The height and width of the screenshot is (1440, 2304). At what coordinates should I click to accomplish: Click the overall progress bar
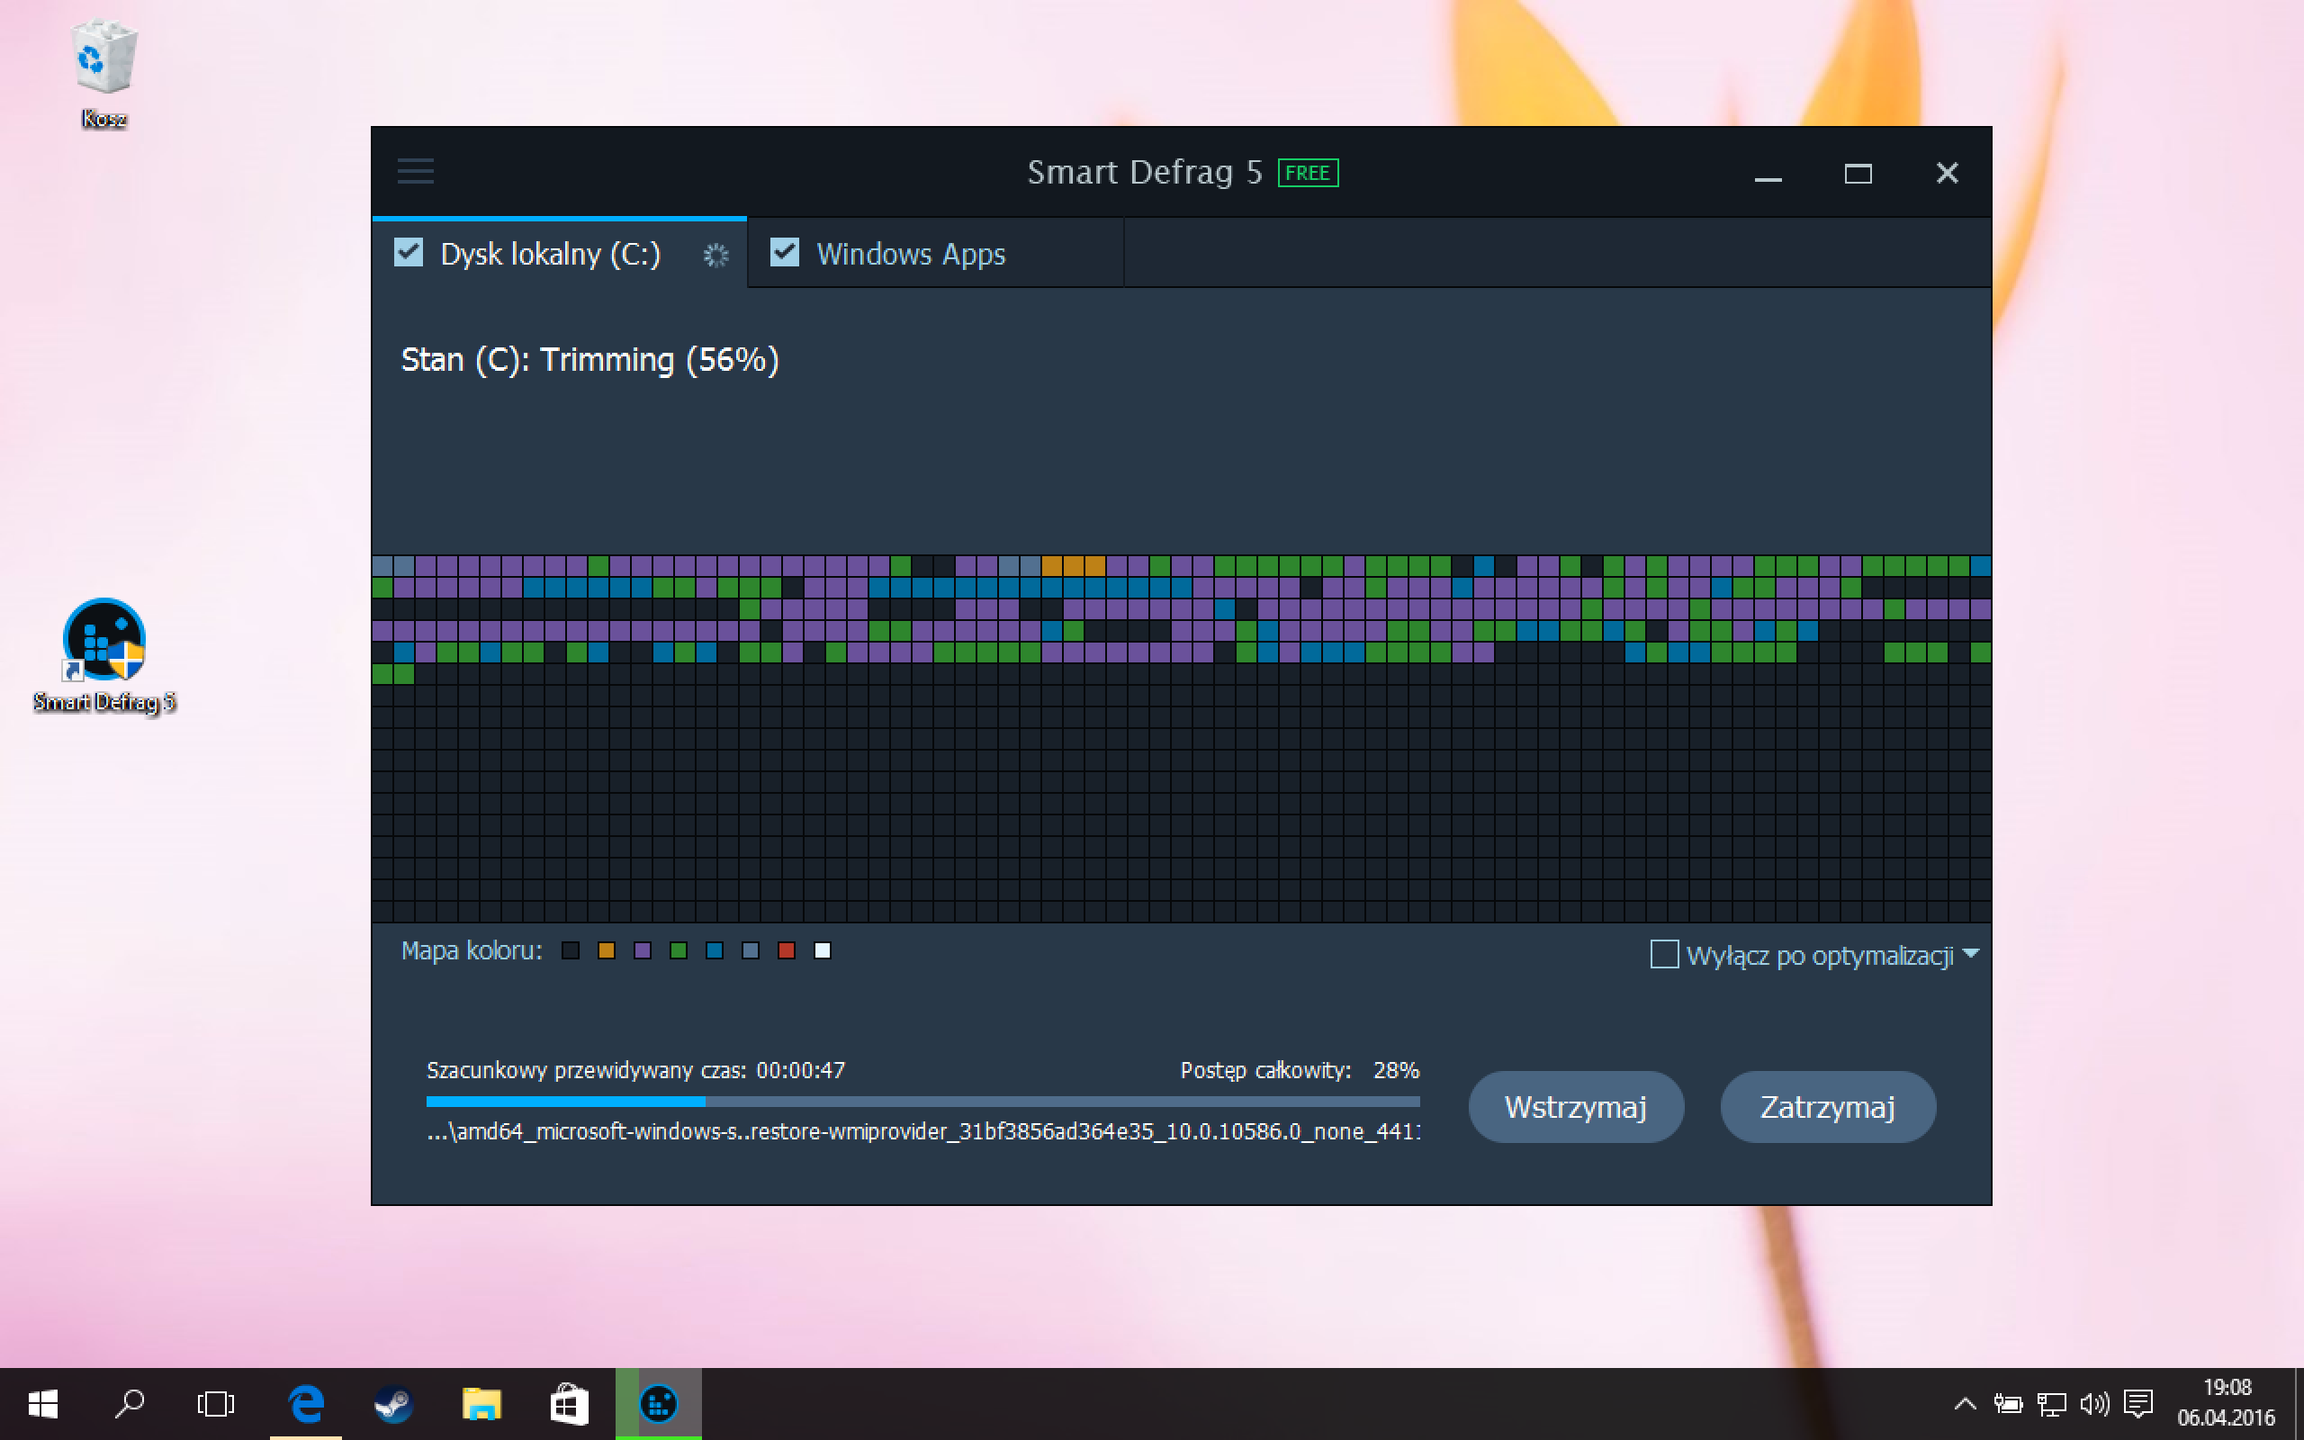coord(923,1101)
